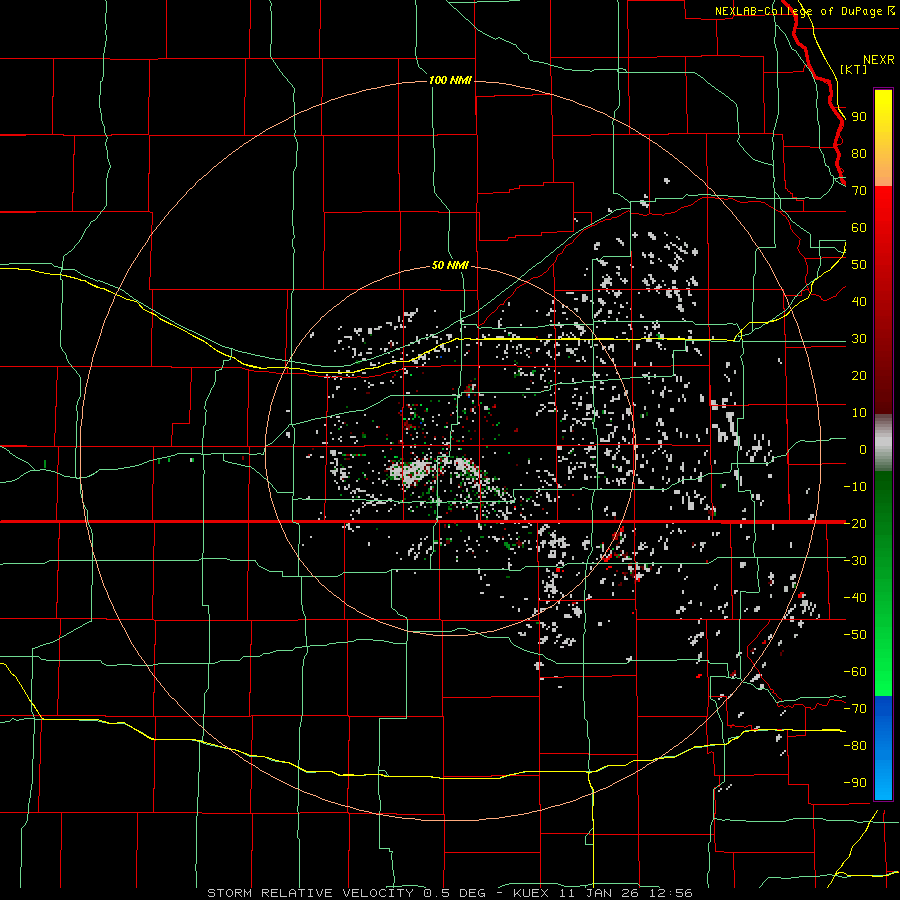Screen dimensions: 900x900
Task: Click the -80 value on velocity scale
Action: pos(855,746)
